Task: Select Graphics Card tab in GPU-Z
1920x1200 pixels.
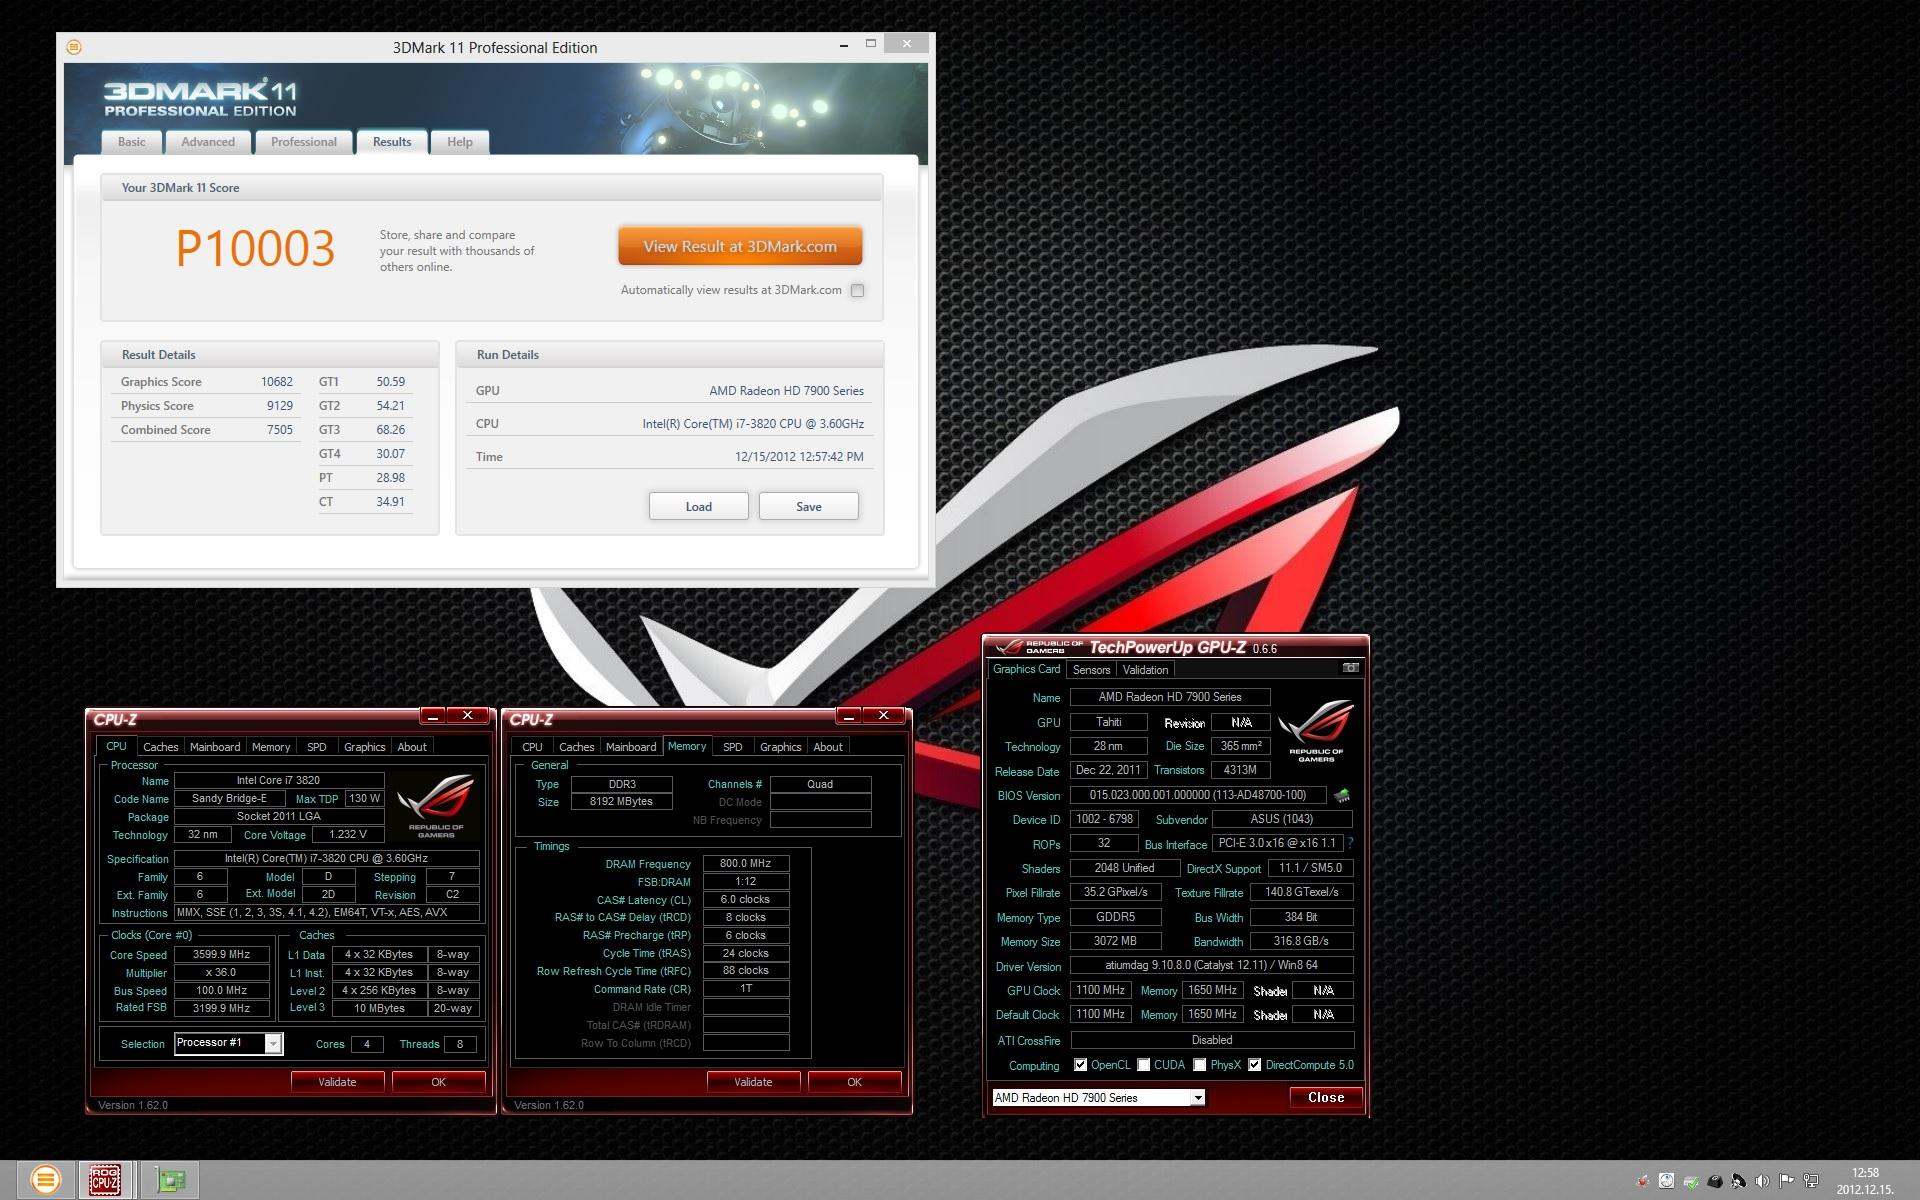Action: pos(1026,669)
